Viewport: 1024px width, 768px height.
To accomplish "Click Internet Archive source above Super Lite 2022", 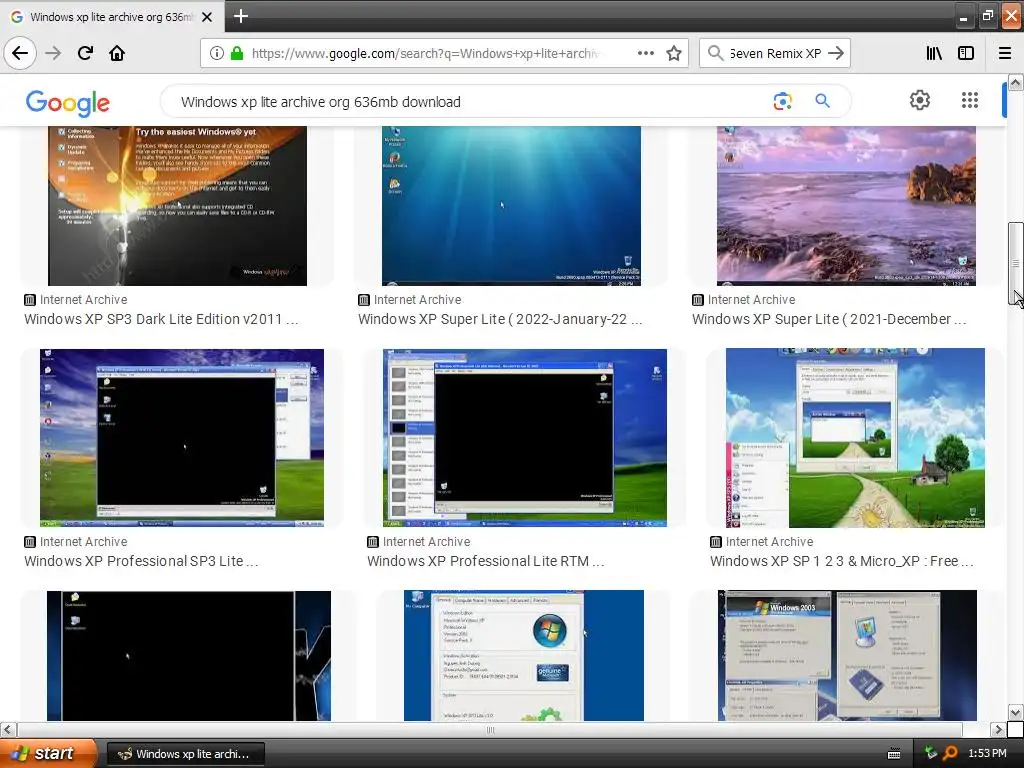I will tap(409, 300).
